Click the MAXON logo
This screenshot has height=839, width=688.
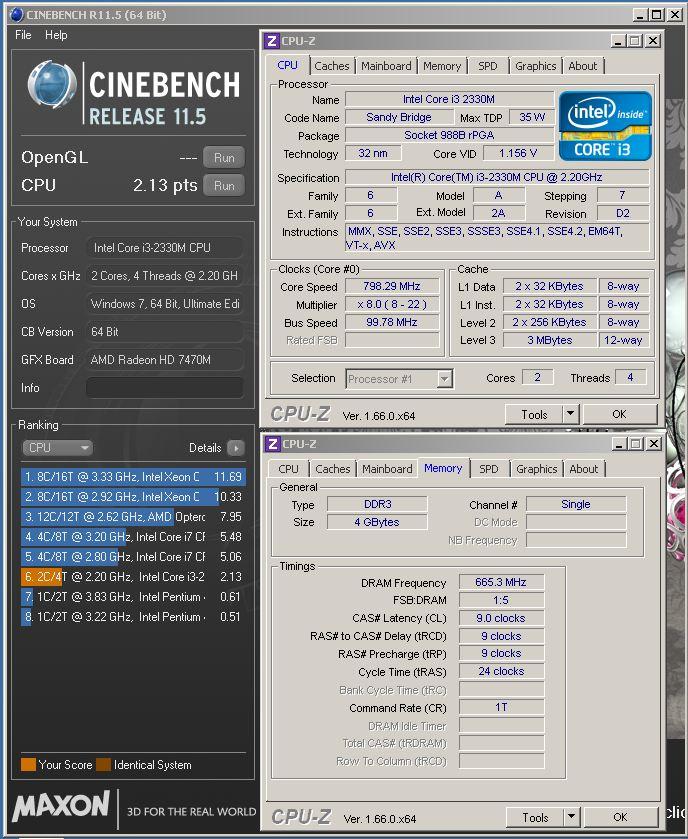point(61,806)
